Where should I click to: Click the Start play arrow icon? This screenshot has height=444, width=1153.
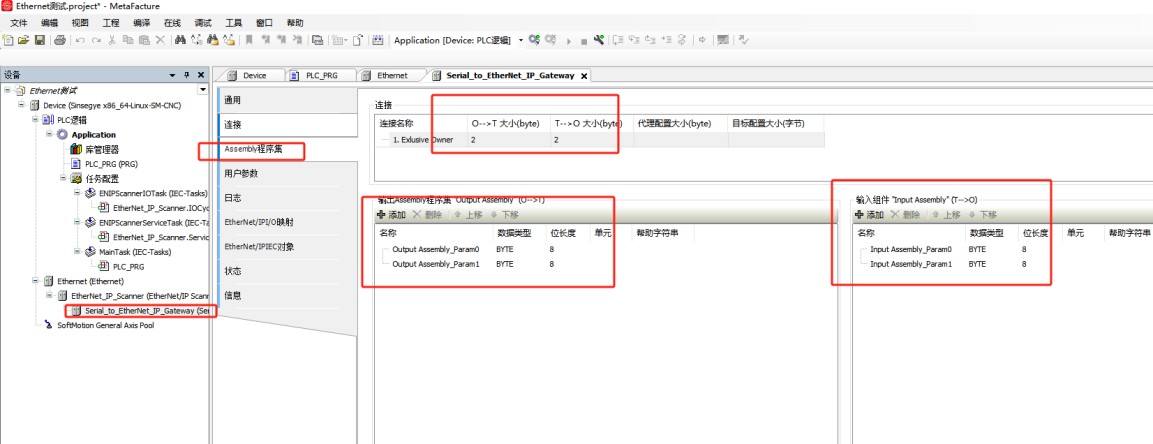tap(569, 40)
